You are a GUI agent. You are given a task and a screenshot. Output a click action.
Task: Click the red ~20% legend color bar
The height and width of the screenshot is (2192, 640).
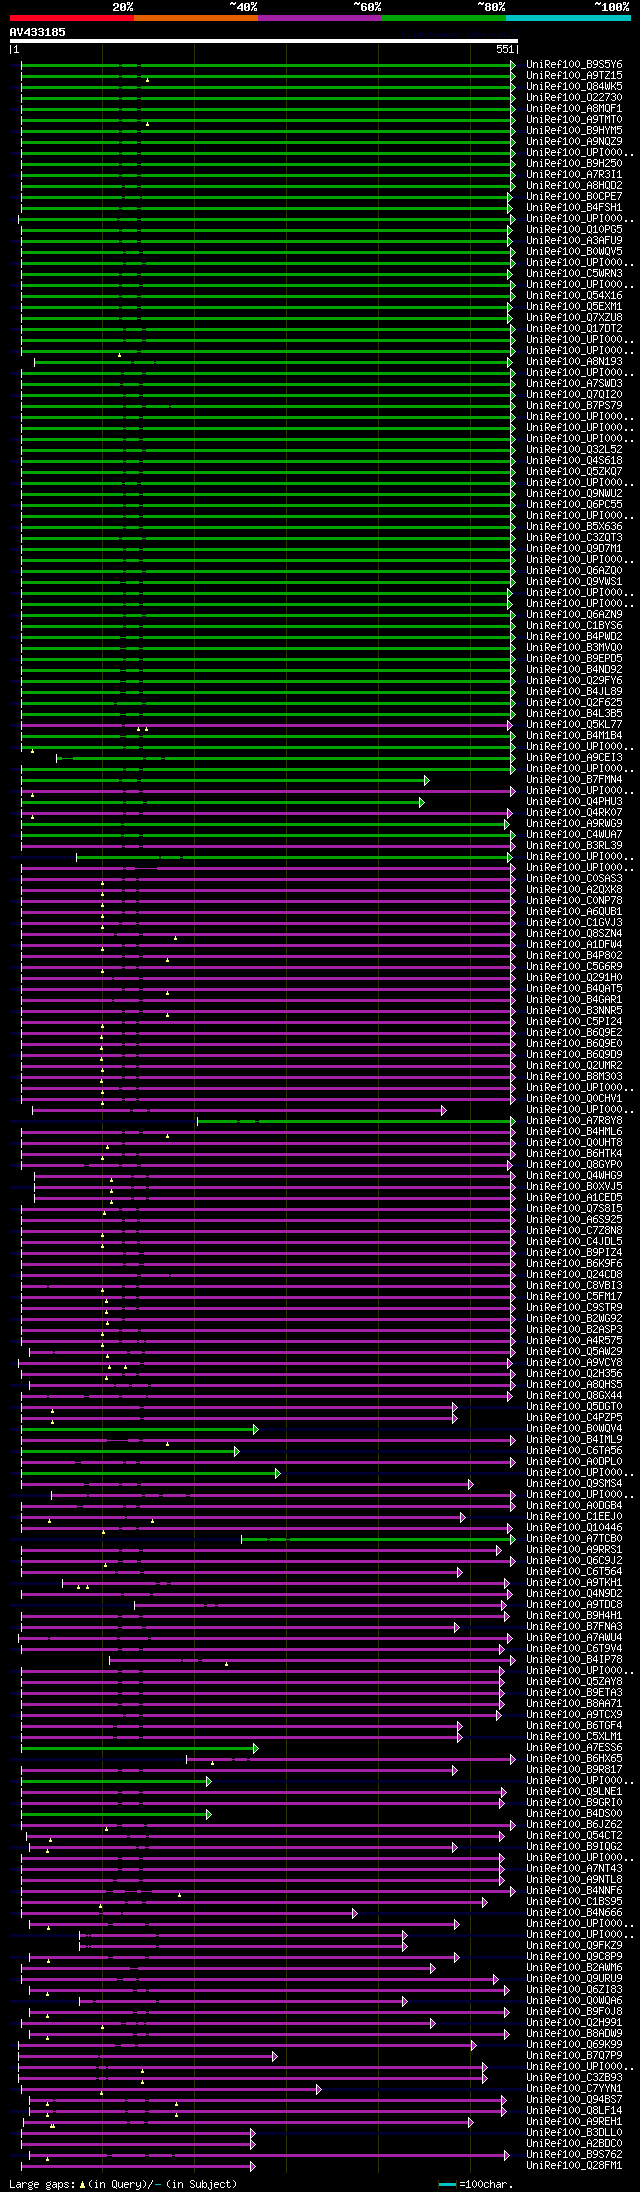coord(71,18)
